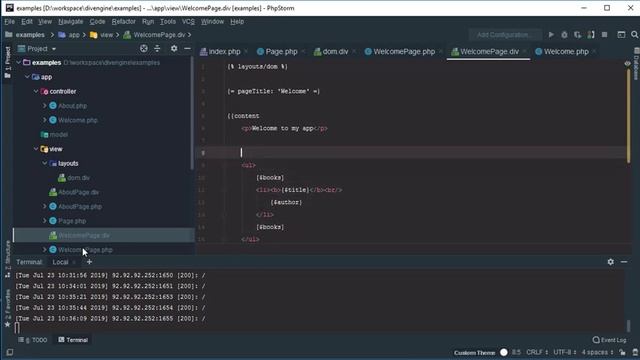Locate current file in Project tree icon

pos(144,49)
